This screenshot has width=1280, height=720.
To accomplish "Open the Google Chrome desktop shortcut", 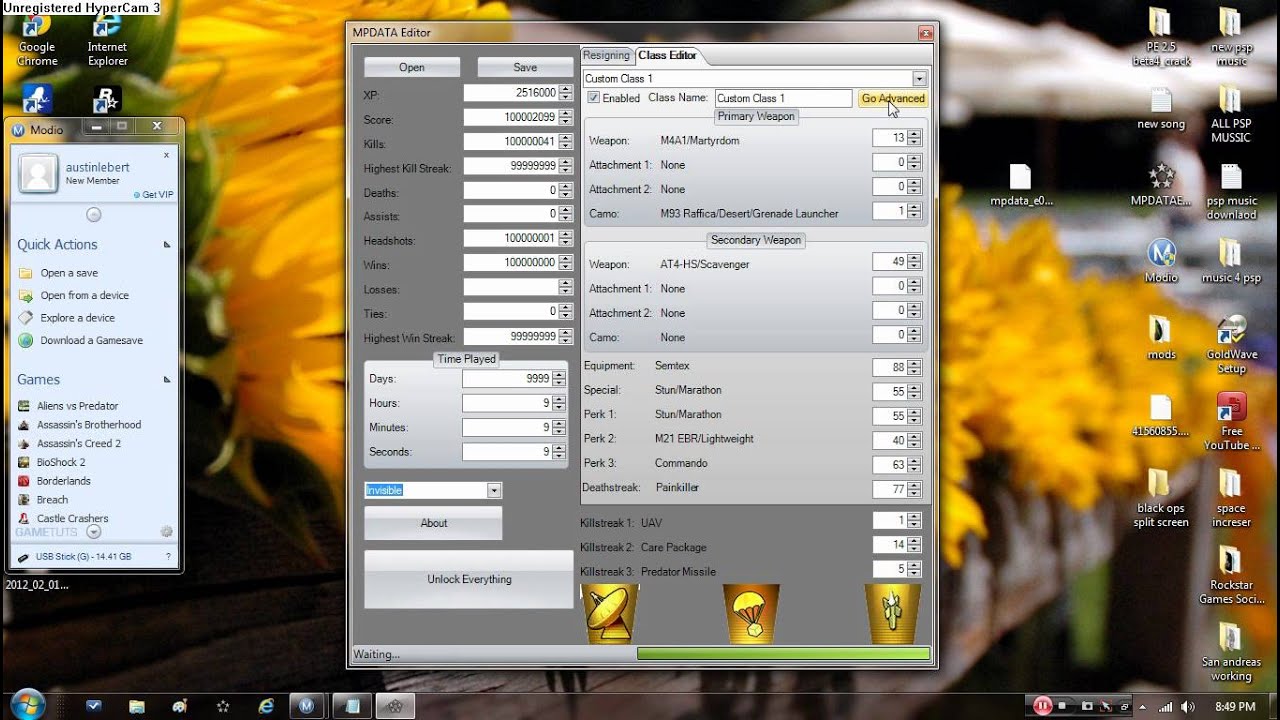I will click(x=37, y=40).
